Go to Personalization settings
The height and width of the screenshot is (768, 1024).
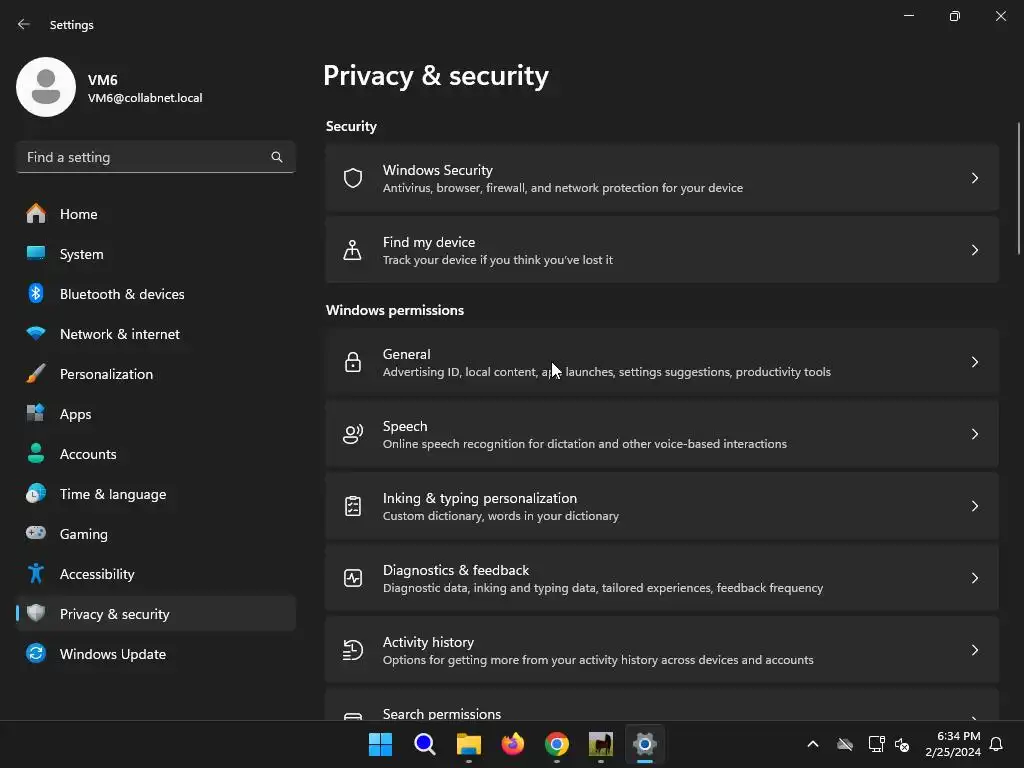pos(155,374)
